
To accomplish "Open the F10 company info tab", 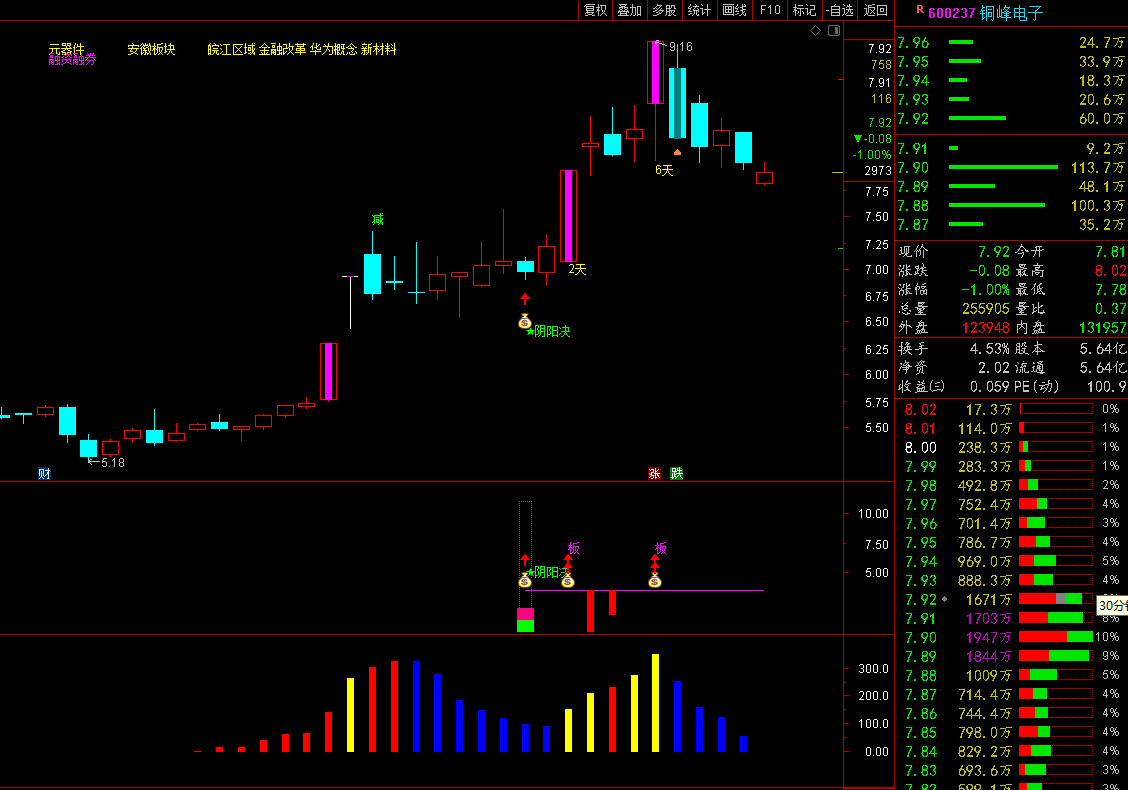I will coord(769,10).
